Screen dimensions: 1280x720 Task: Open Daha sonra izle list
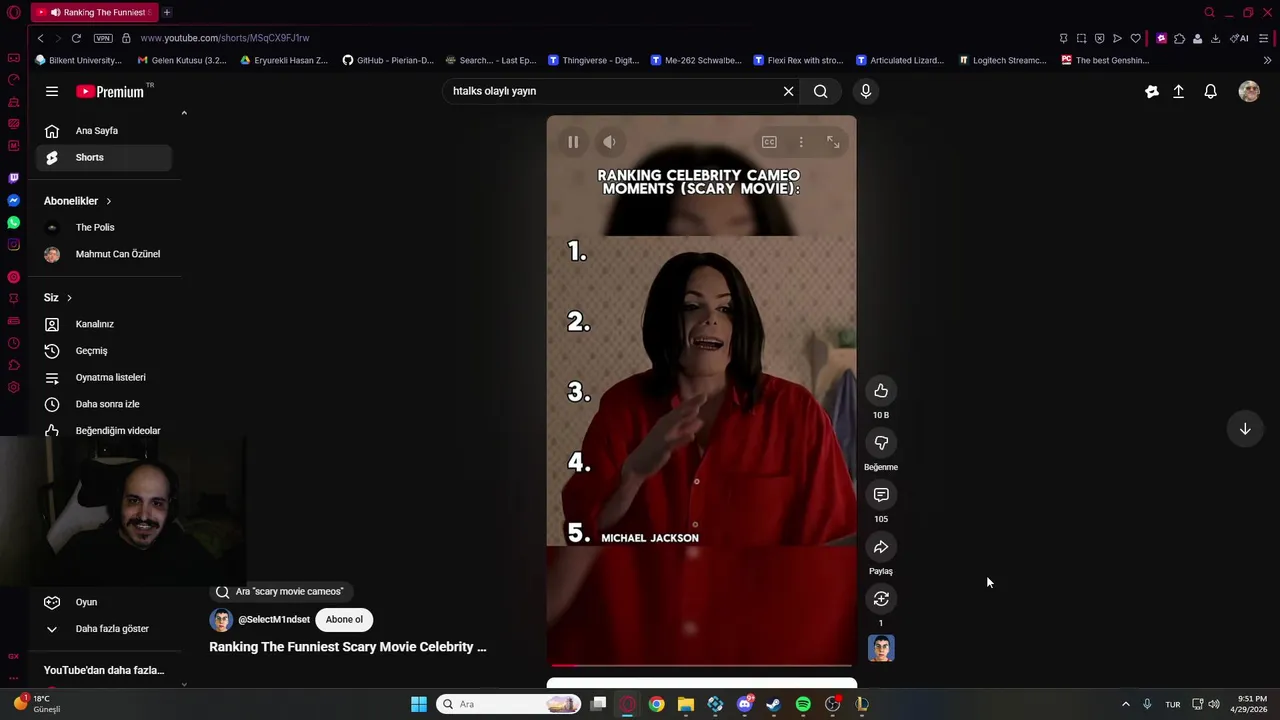(x=104, y=404)
